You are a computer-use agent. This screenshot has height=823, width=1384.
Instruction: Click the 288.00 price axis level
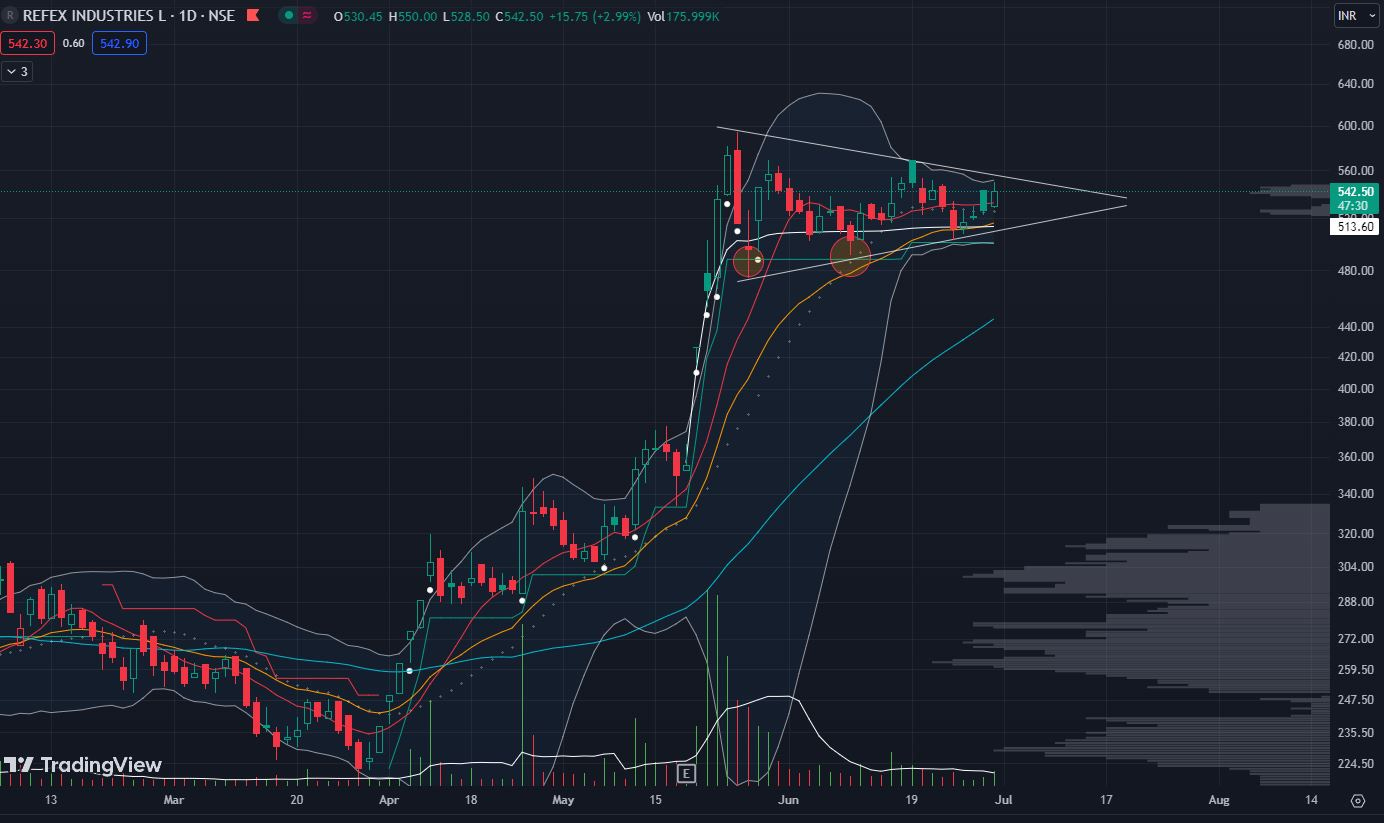tap(1357, 602)
